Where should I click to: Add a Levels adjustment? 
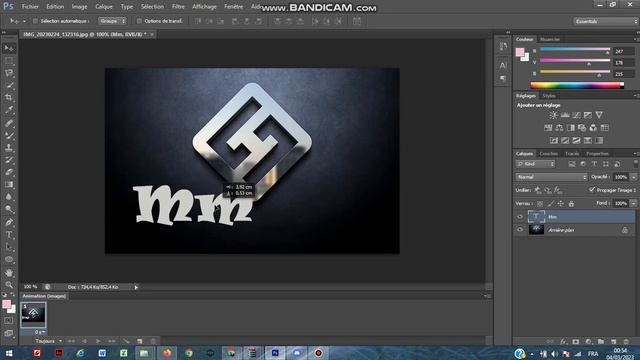(x=565, y=115)
